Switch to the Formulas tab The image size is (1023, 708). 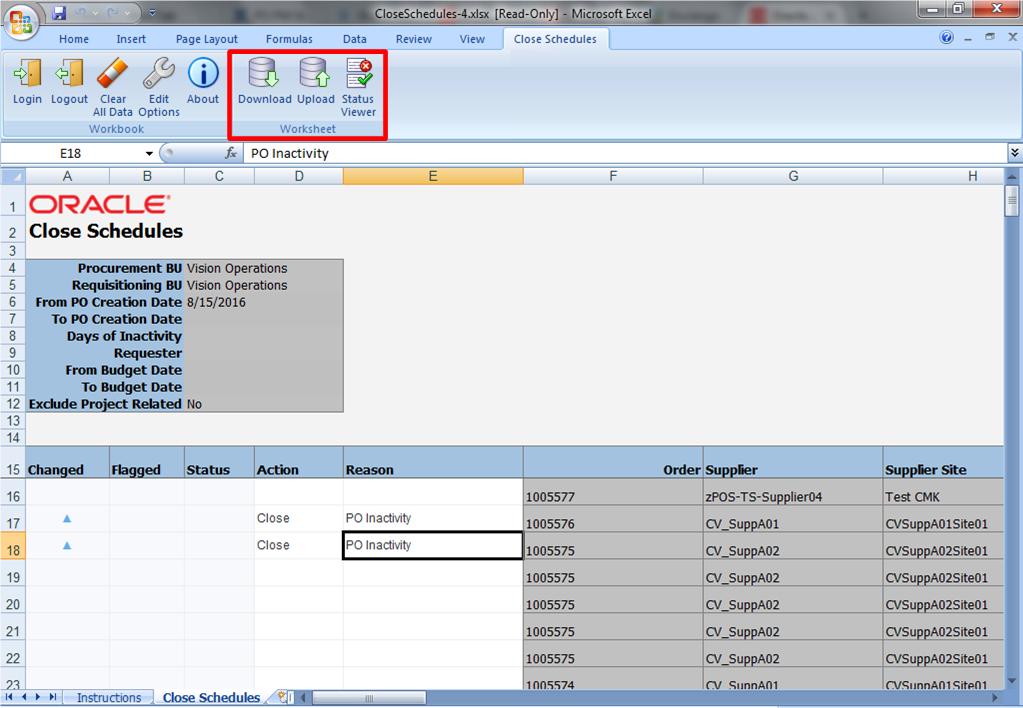click(289, 39)
